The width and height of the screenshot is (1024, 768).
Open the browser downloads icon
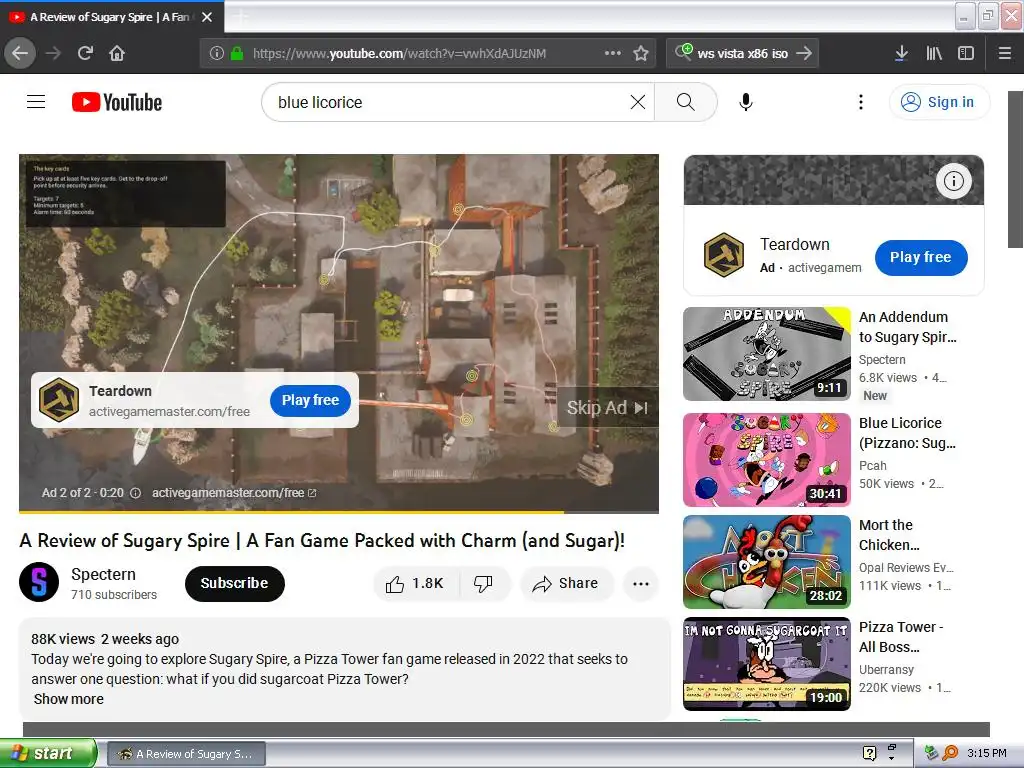tap(901, 53)
